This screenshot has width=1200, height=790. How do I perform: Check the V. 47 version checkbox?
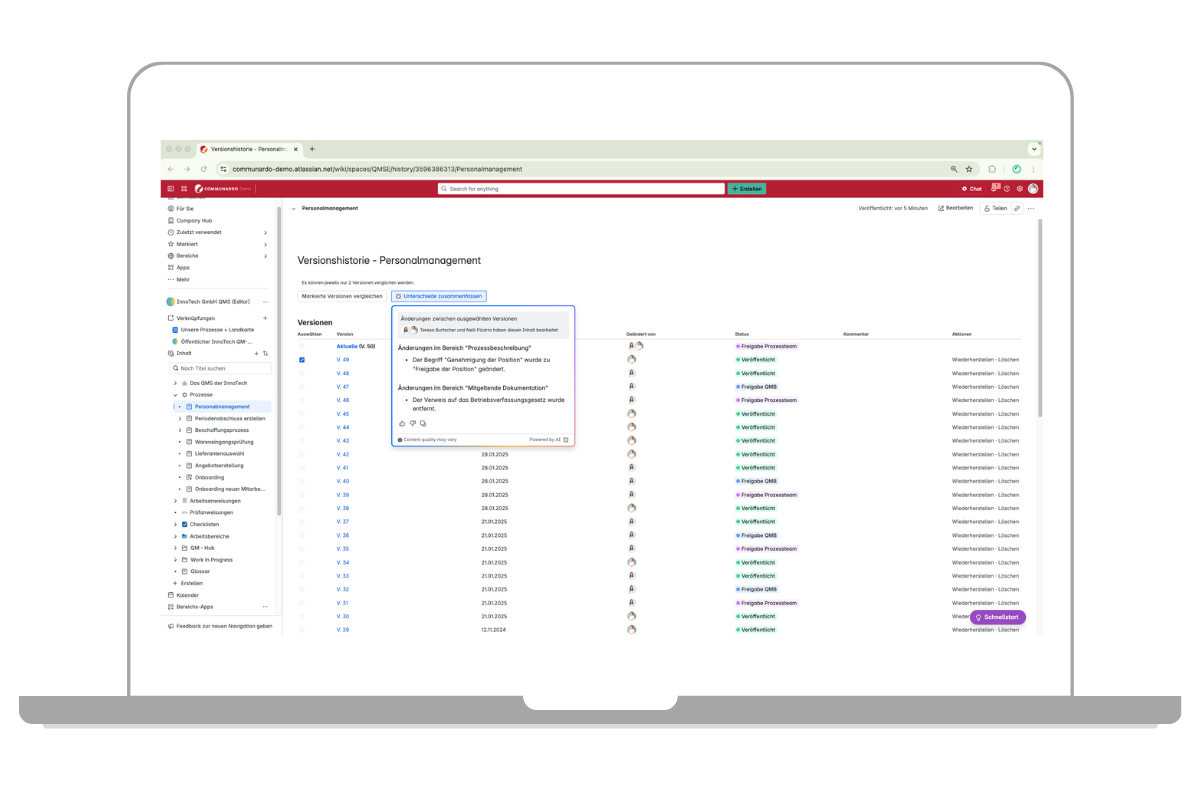[302, 386]
